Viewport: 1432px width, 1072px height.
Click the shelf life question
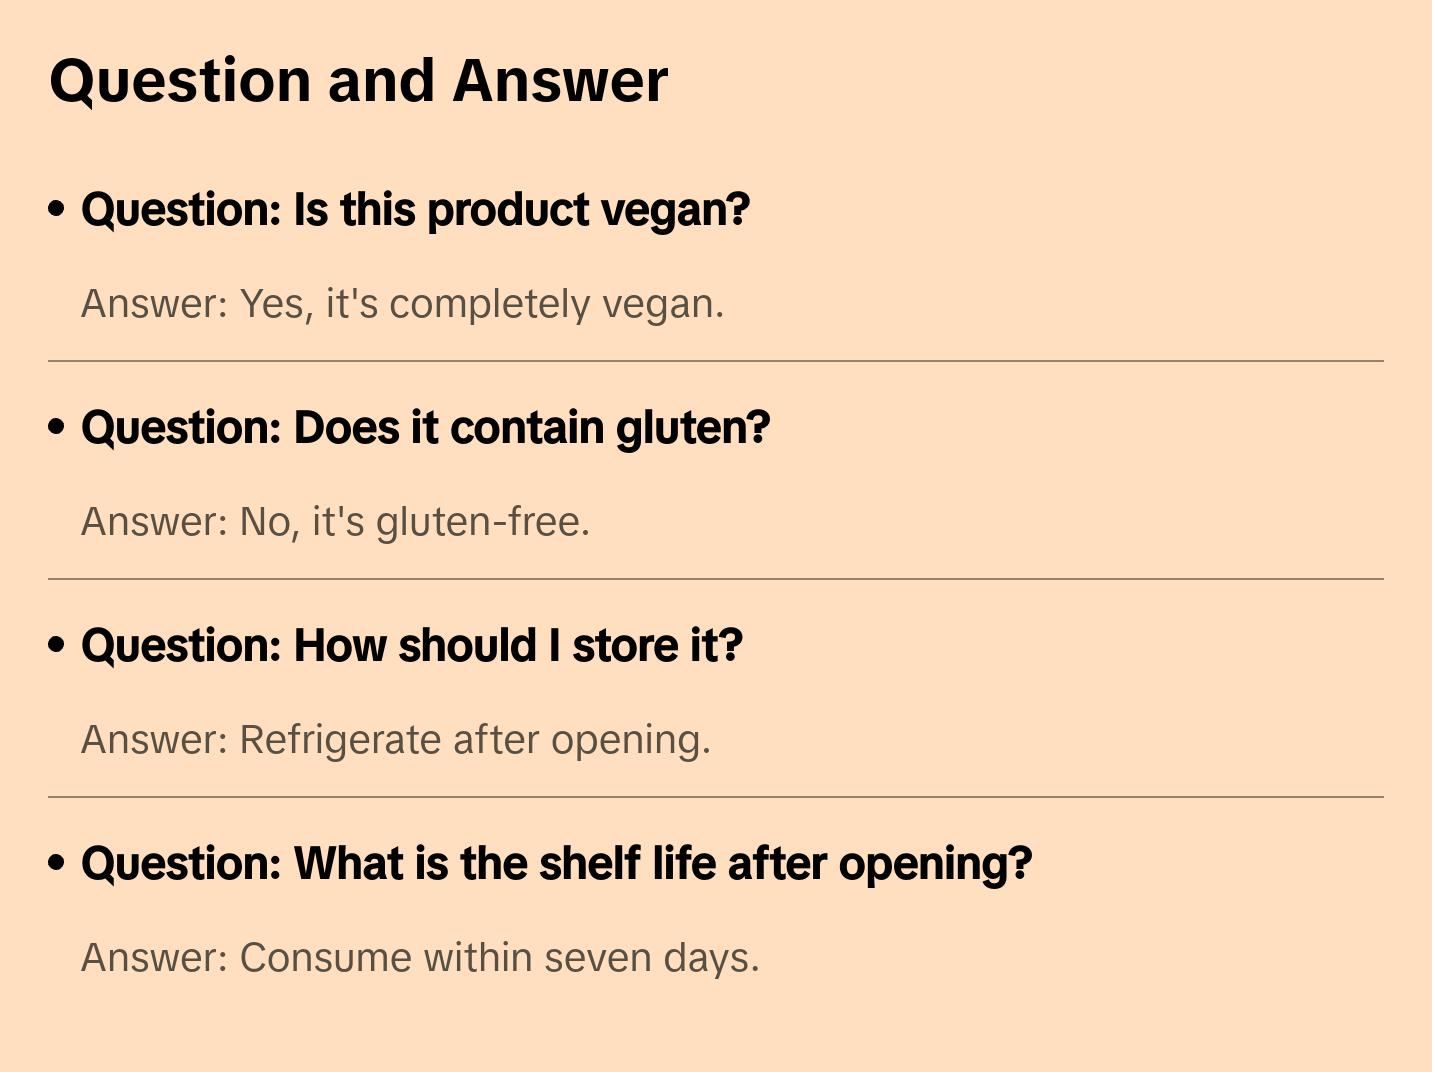click(x=556, y=864)
